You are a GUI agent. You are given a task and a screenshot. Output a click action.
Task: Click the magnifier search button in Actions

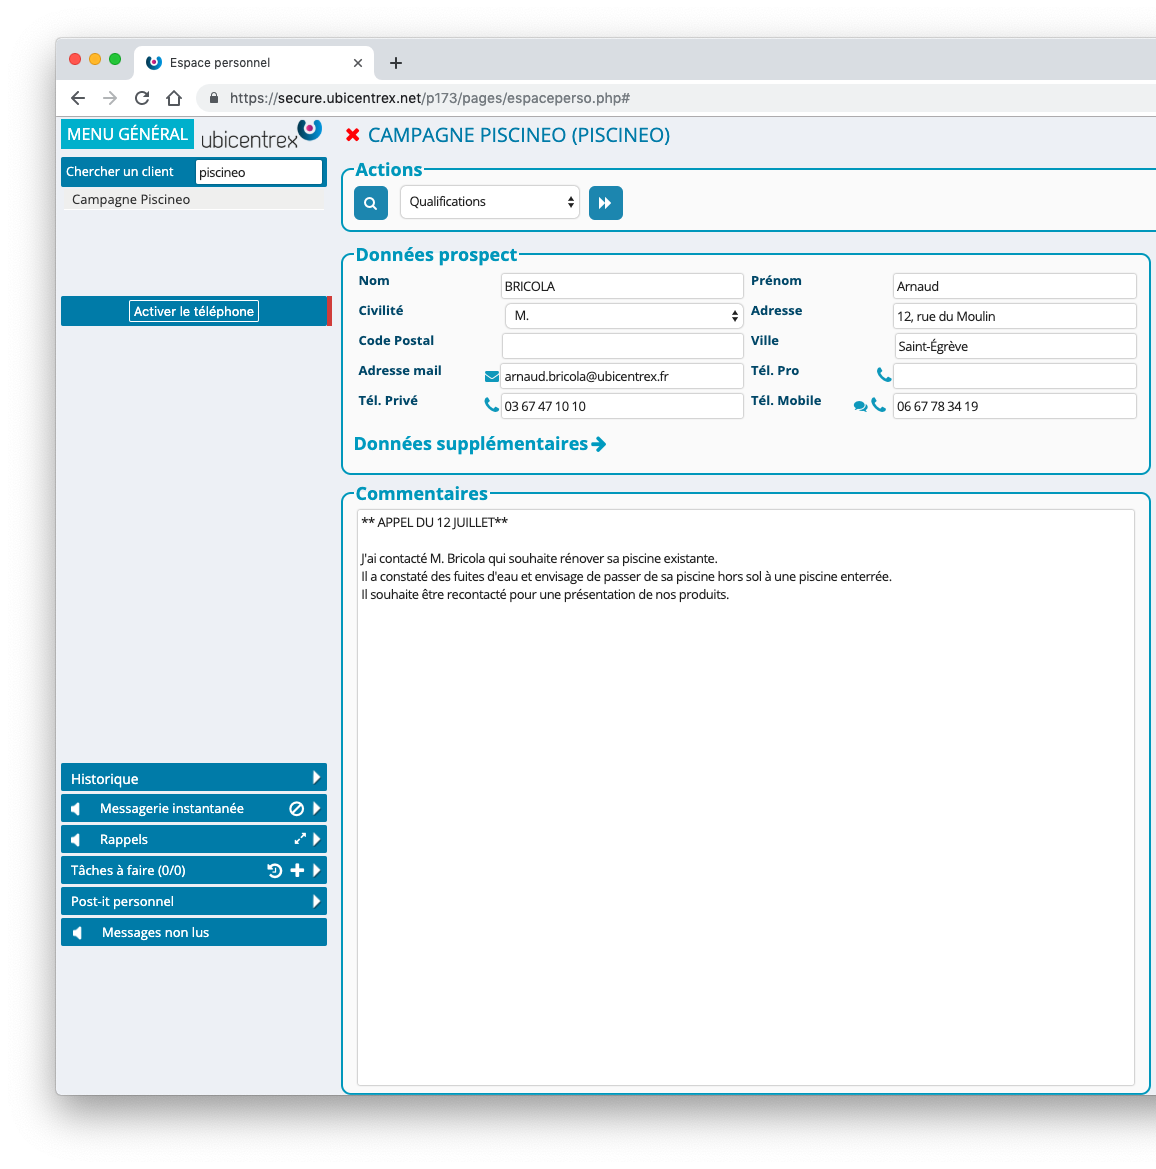pyautogui.click(x=370, y=203)
